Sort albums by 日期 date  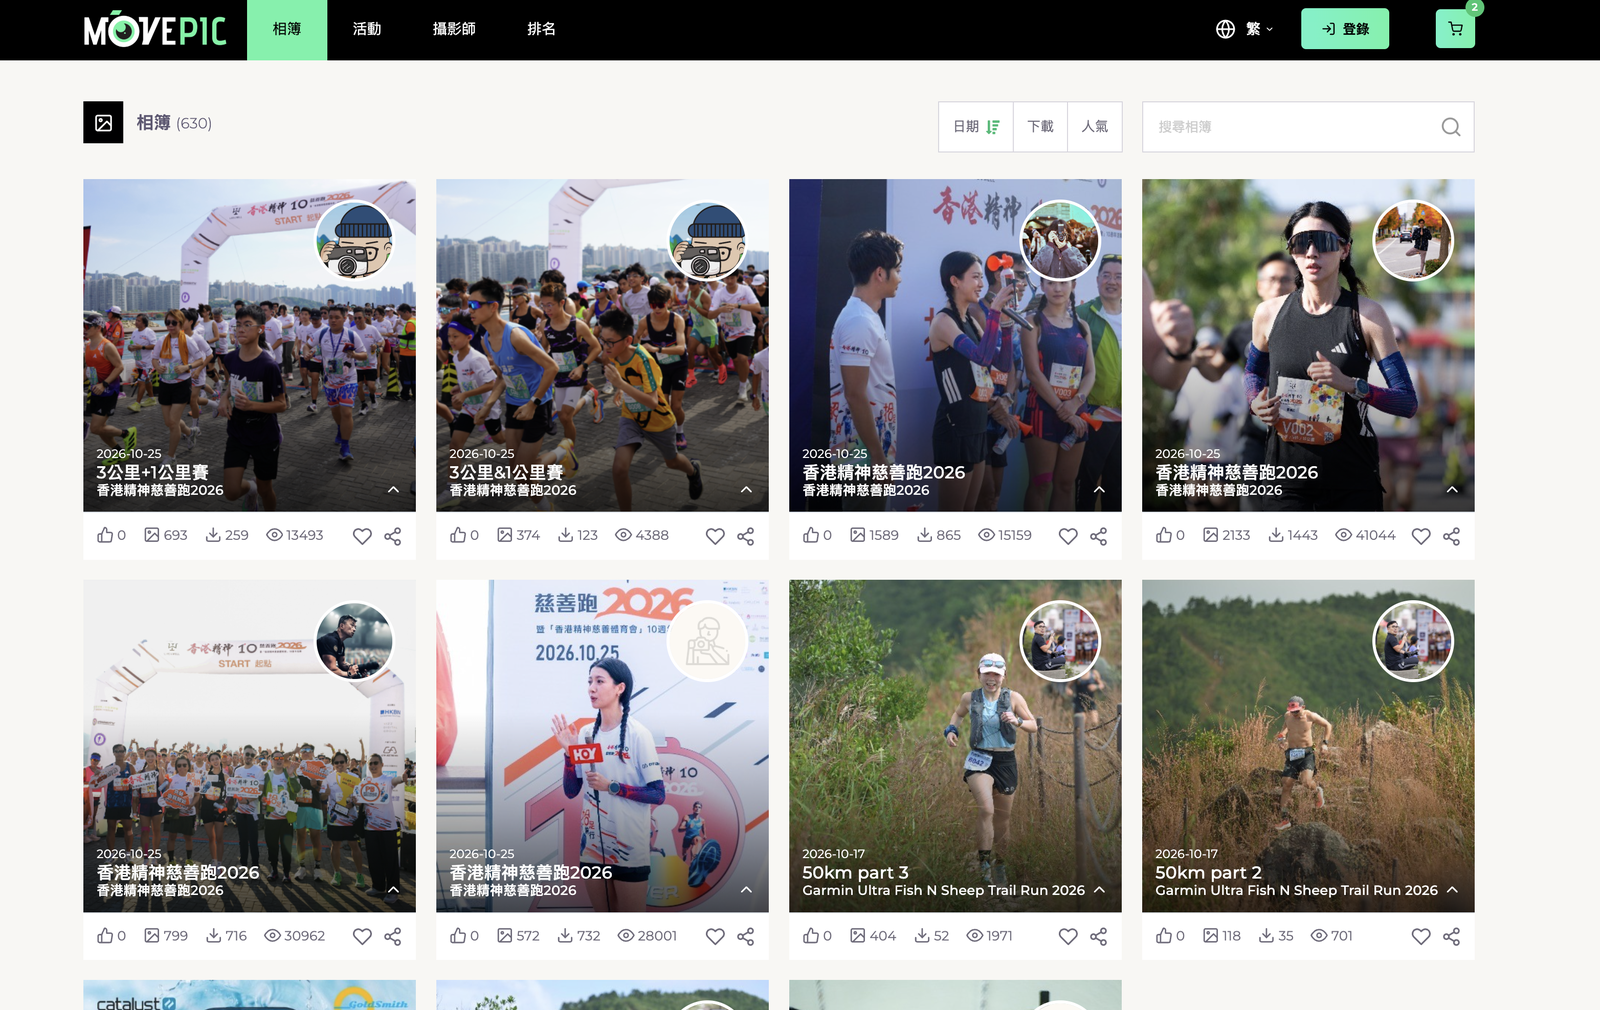(x=976, y=127)
